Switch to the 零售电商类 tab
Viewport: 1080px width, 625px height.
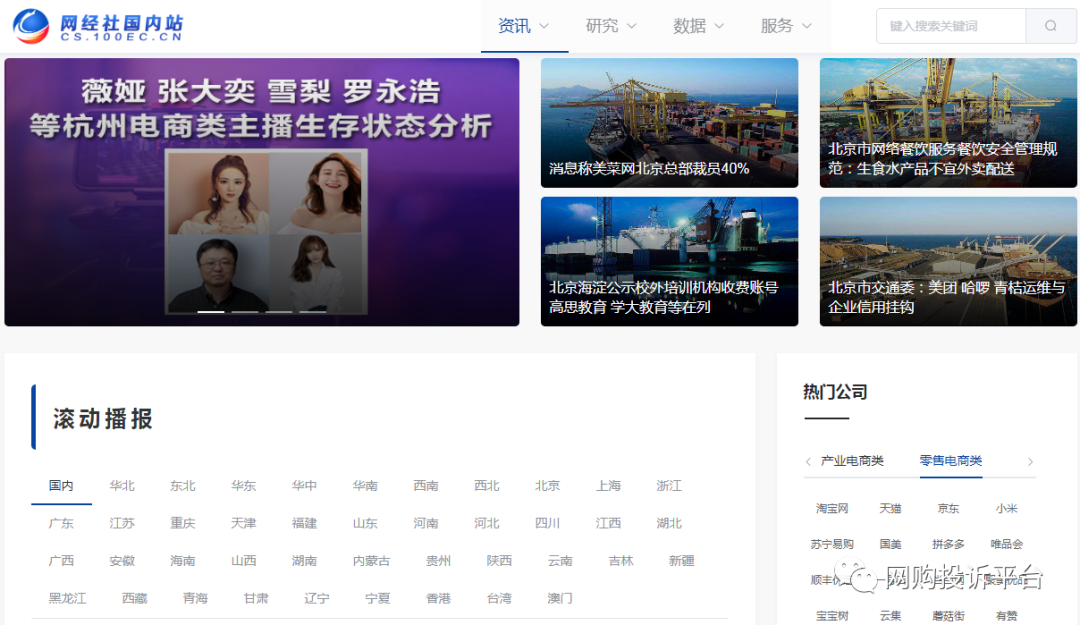[951, 461]
